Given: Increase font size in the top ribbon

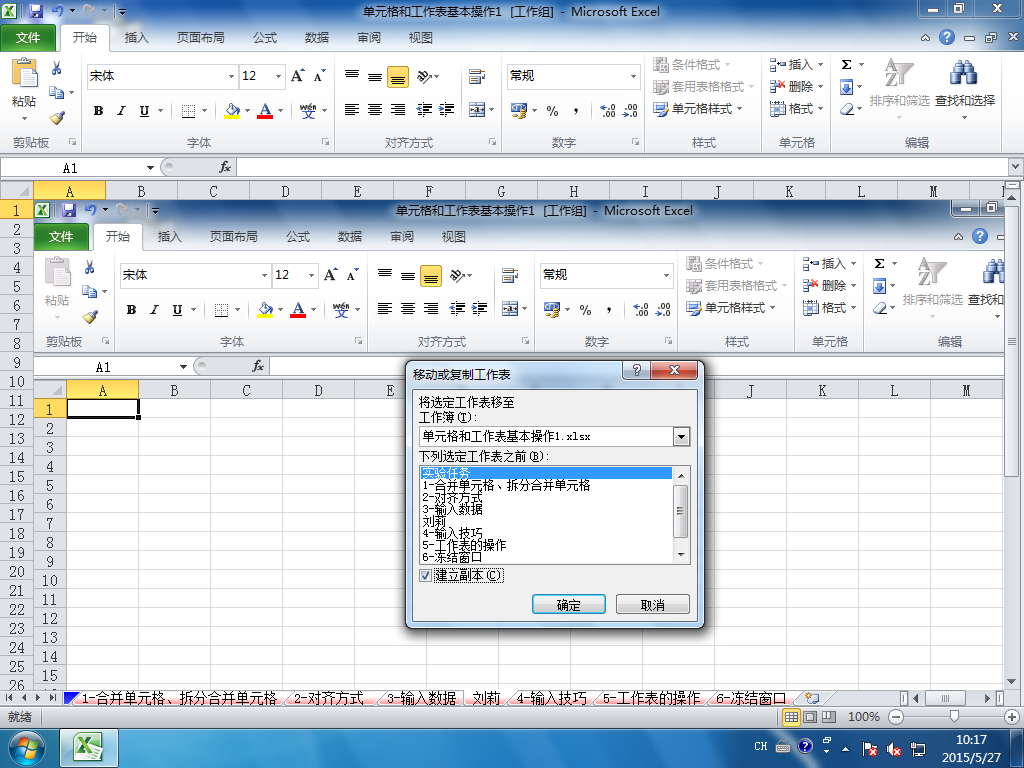Looking at the screenshot, I should point(298,76).
